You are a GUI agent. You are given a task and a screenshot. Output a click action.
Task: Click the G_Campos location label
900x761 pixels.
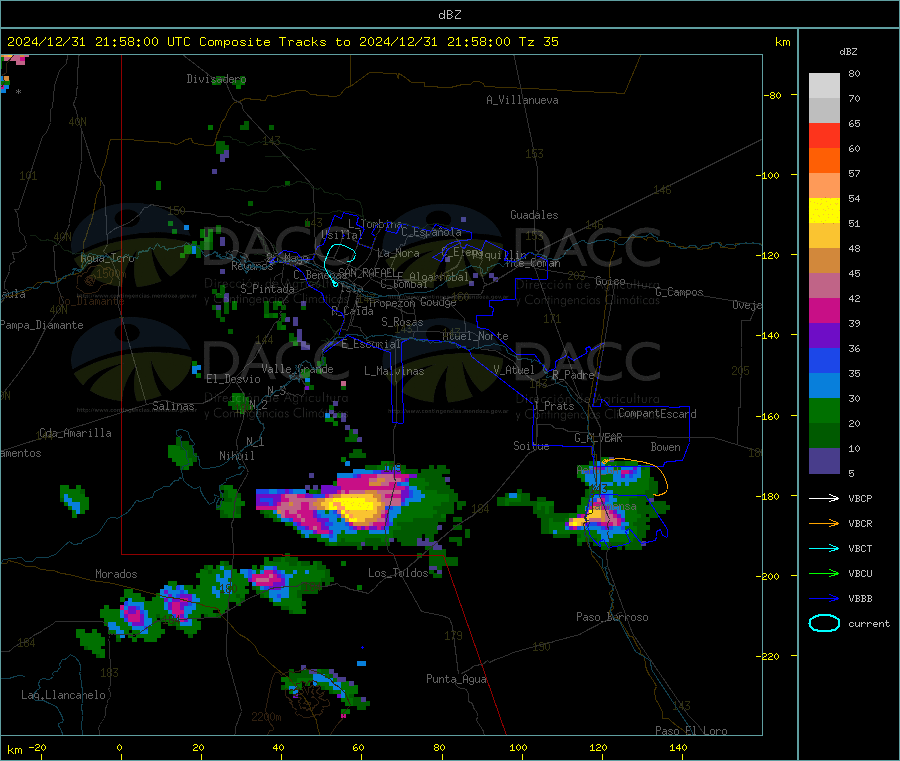[x=679, y=292]
